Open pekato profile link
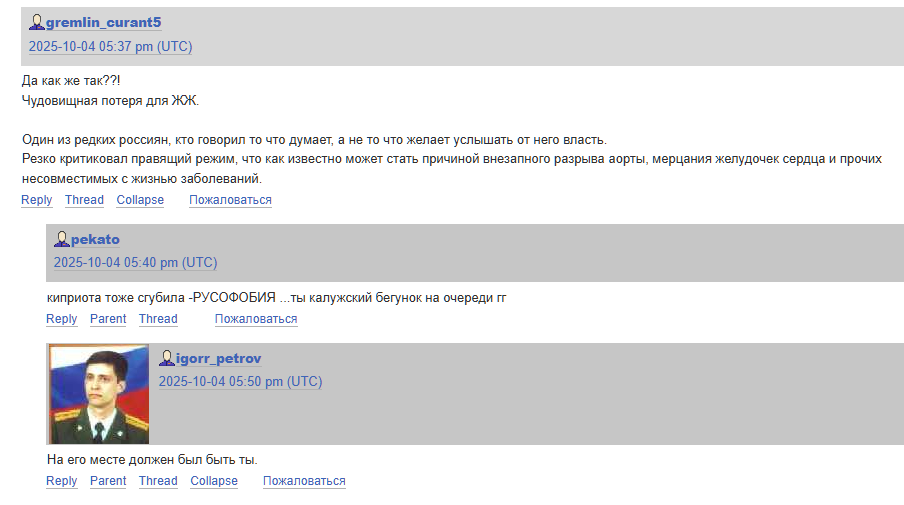 pyautogui.click(x=95, y=240)
